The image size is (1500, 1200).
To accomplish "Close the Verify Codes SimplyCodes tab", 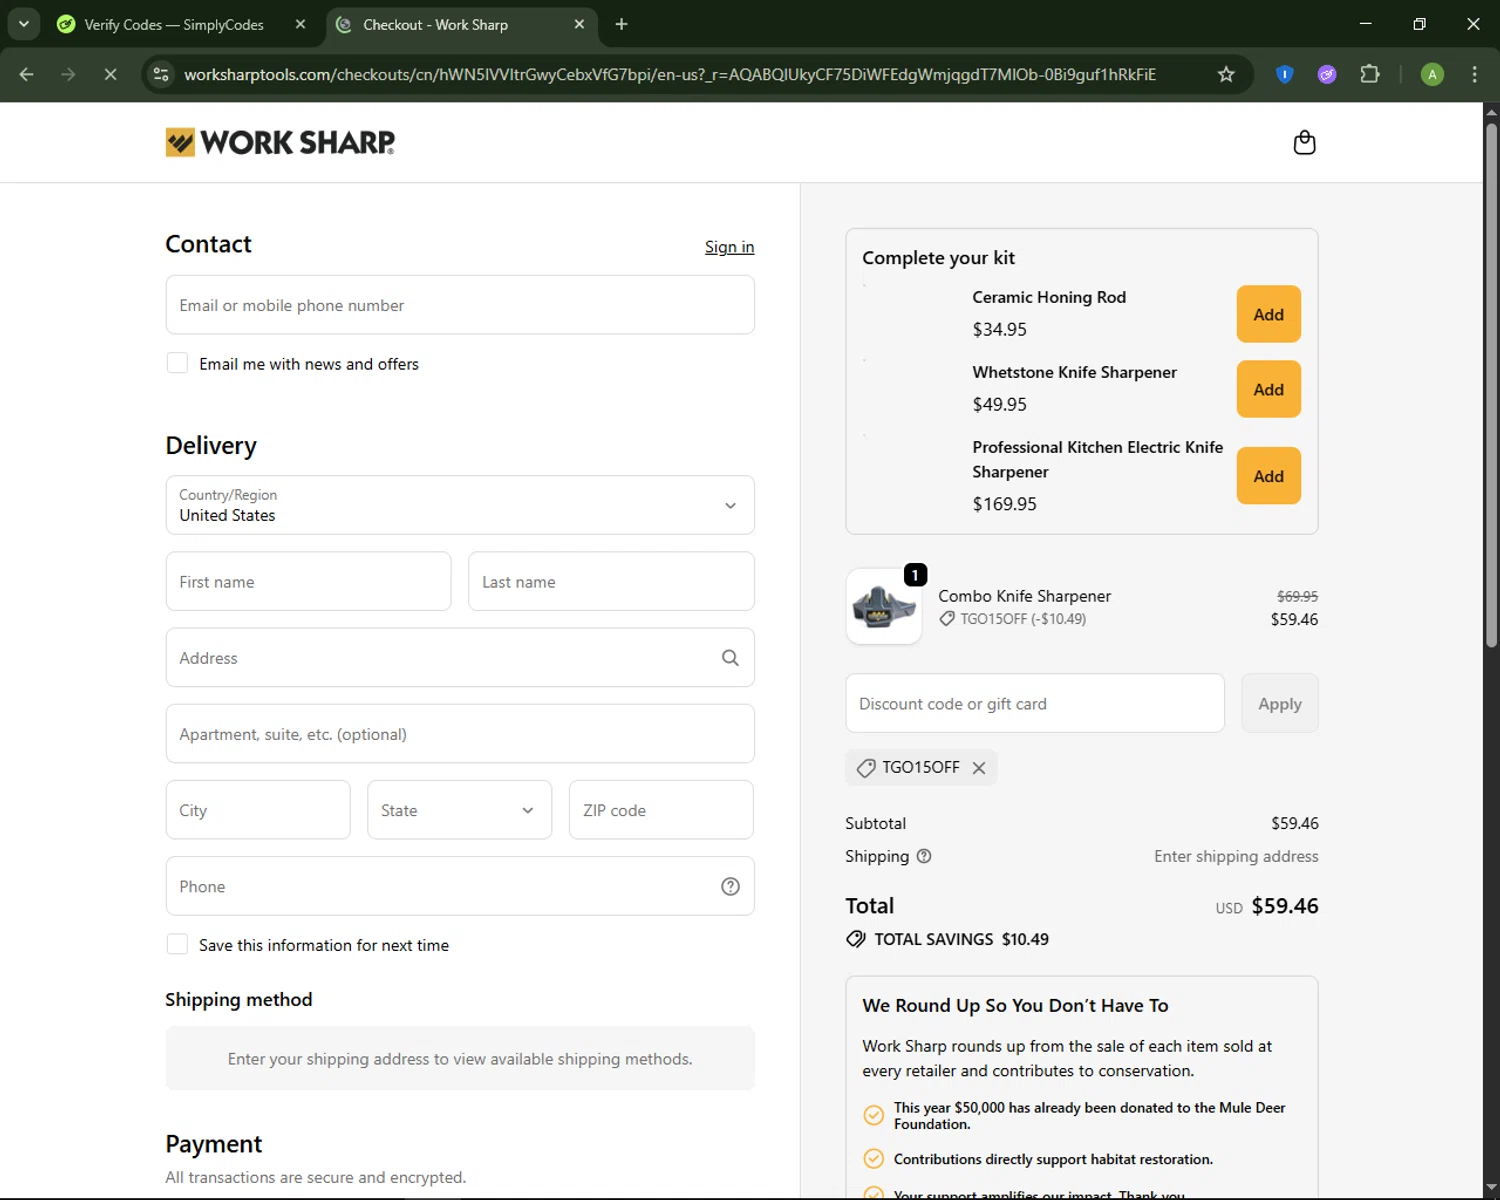I will coord(300,24).
